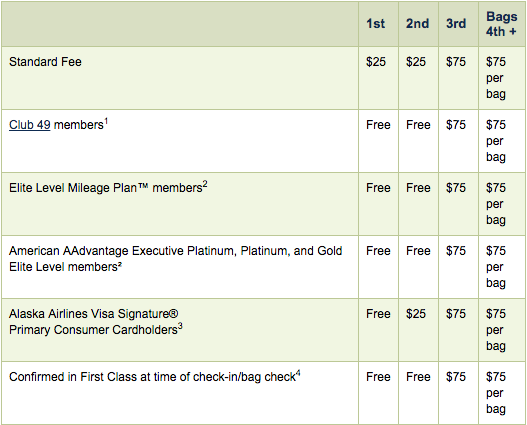Select the 3rd bag column header
The image size is (527, 425).
click(456, 24)
